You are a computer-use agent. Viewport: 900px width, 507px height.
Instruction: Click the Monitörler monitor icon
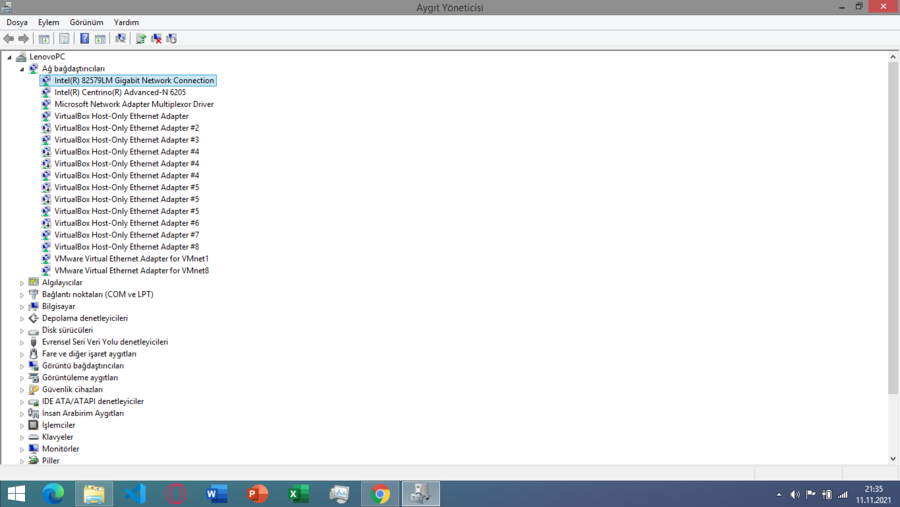coord(33,448)
